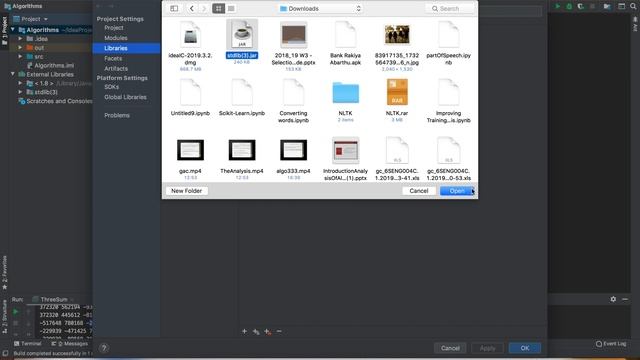The height and width of the screenshot is (360, 640).
Task: Switch file dialog to list view
Action: coord(231,9)
